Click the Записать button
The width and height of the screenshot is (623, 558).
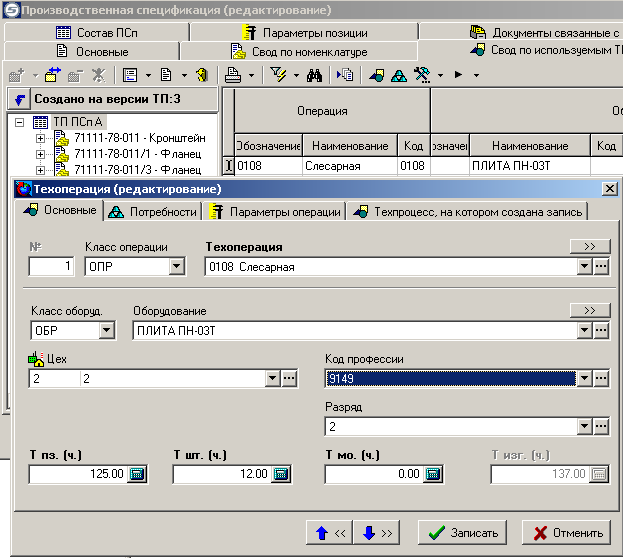tap(462, 533)
